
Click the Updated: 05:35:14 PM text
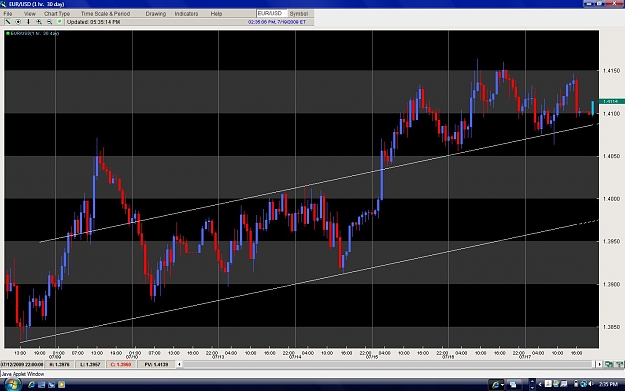(x=93, y=22)
